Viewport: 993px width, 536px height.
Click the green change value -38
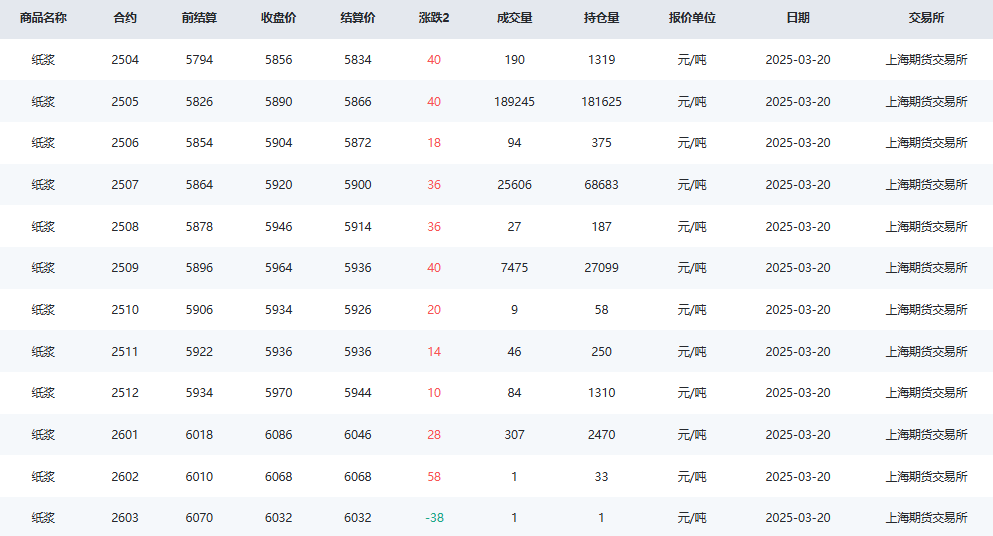434,518
